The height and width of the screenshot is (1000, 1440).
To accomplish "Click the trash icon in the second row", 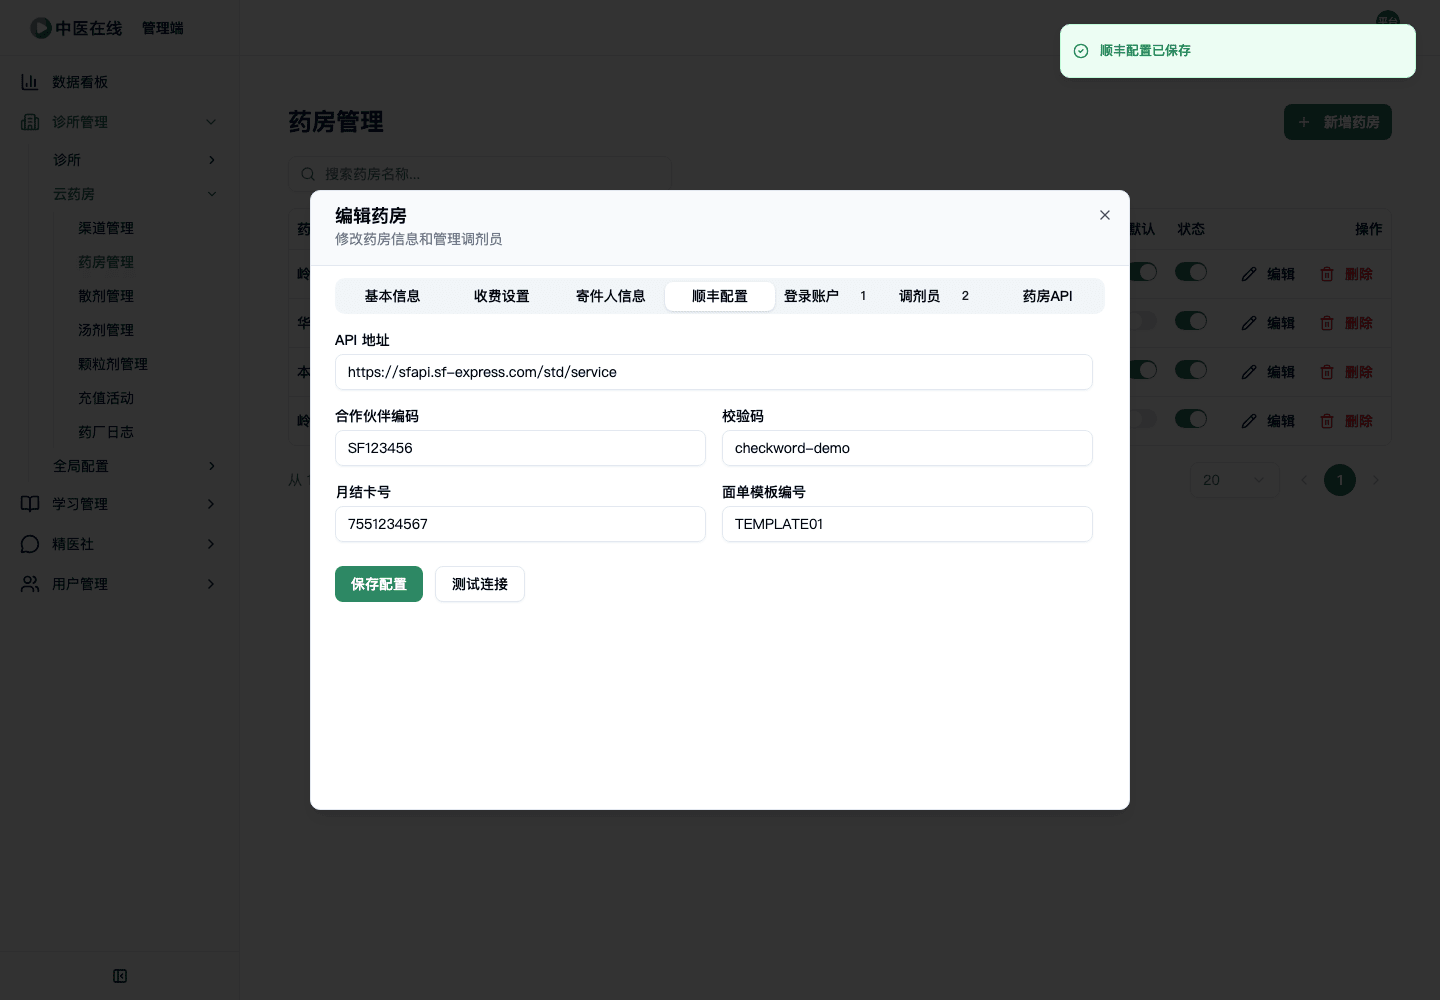I will point(1327,323).
